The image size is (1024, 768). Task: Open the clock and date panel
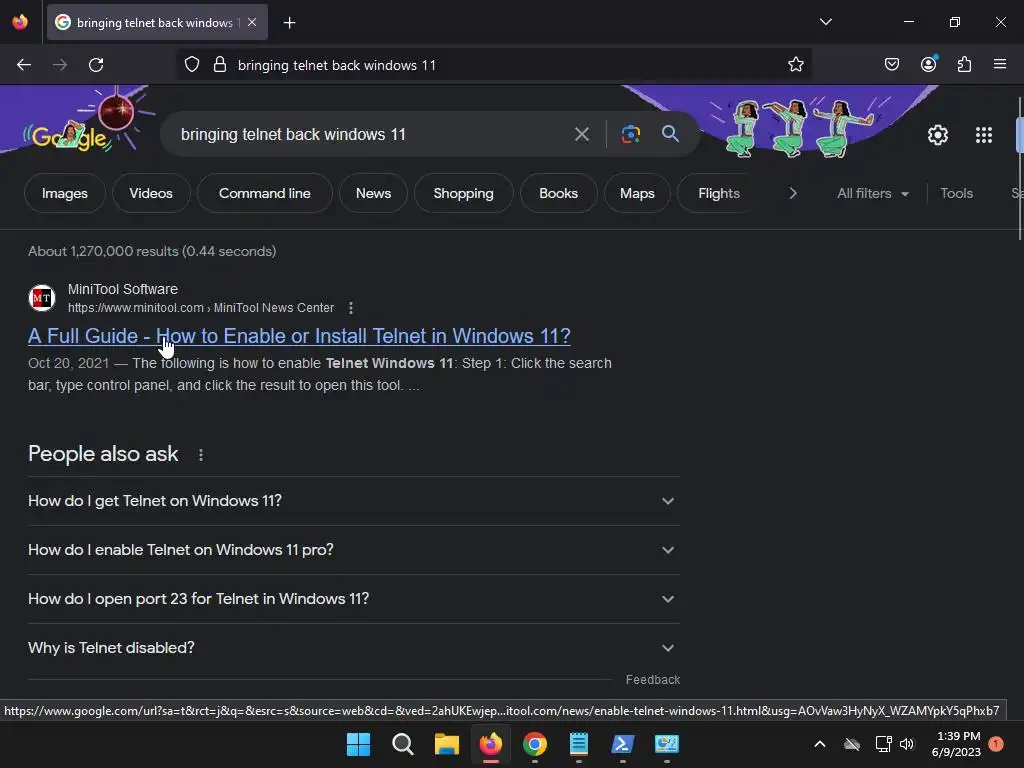(x=957, y=744)
